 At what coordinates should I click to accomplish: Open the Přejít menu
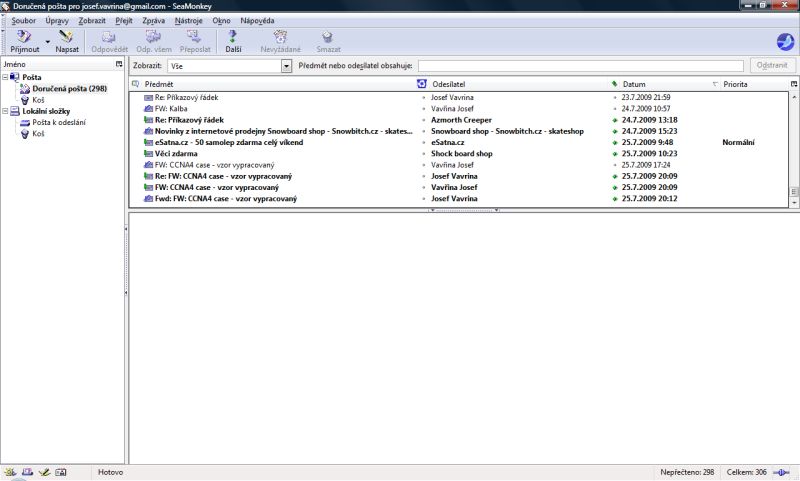[x=123, y=21]
